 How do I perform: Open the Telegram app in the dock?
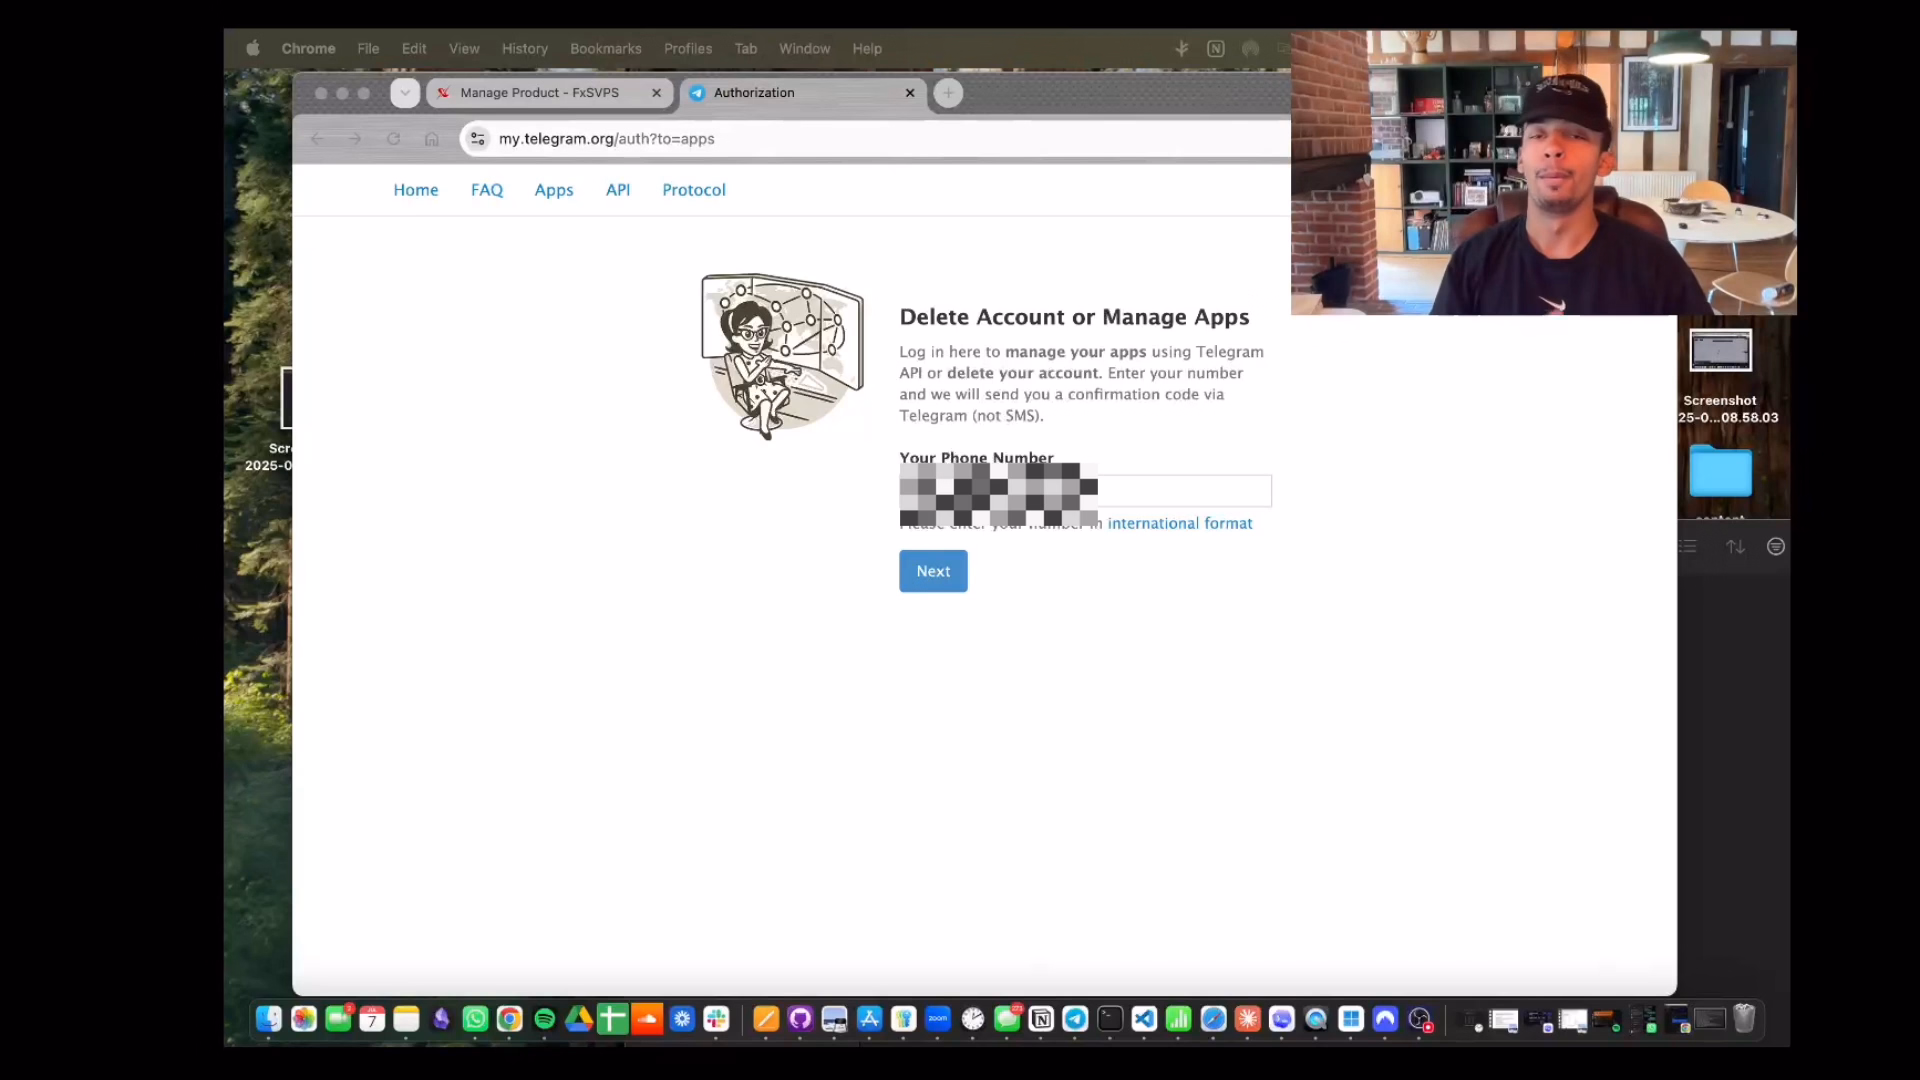pyautogui.click(x=1075, y=1019)
